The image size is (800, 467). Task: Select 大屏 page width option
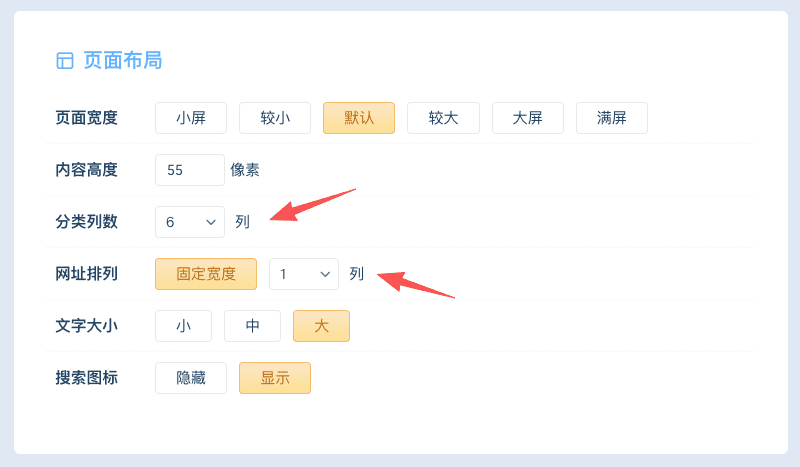tap(527, 118)
